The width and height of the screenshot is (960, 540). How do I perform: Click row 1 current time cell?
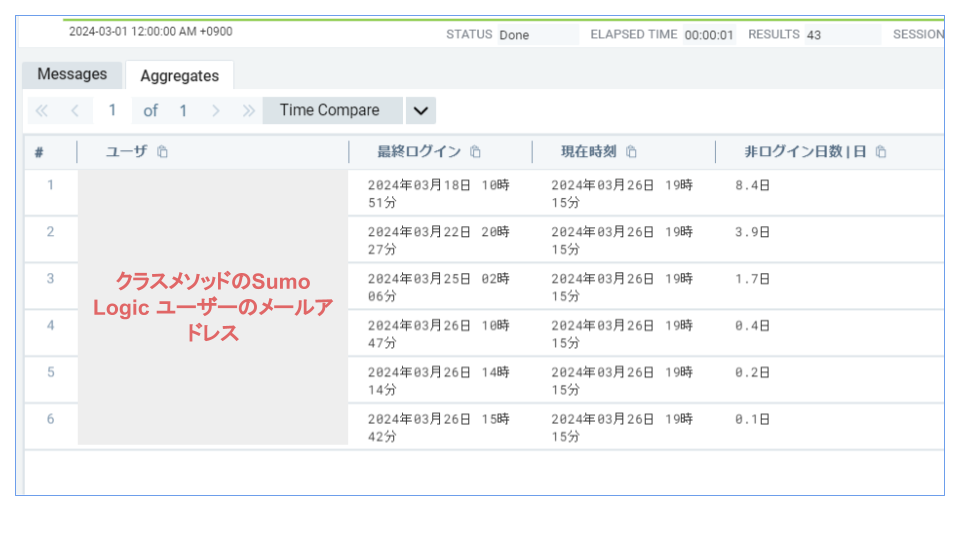pos(622,193)
